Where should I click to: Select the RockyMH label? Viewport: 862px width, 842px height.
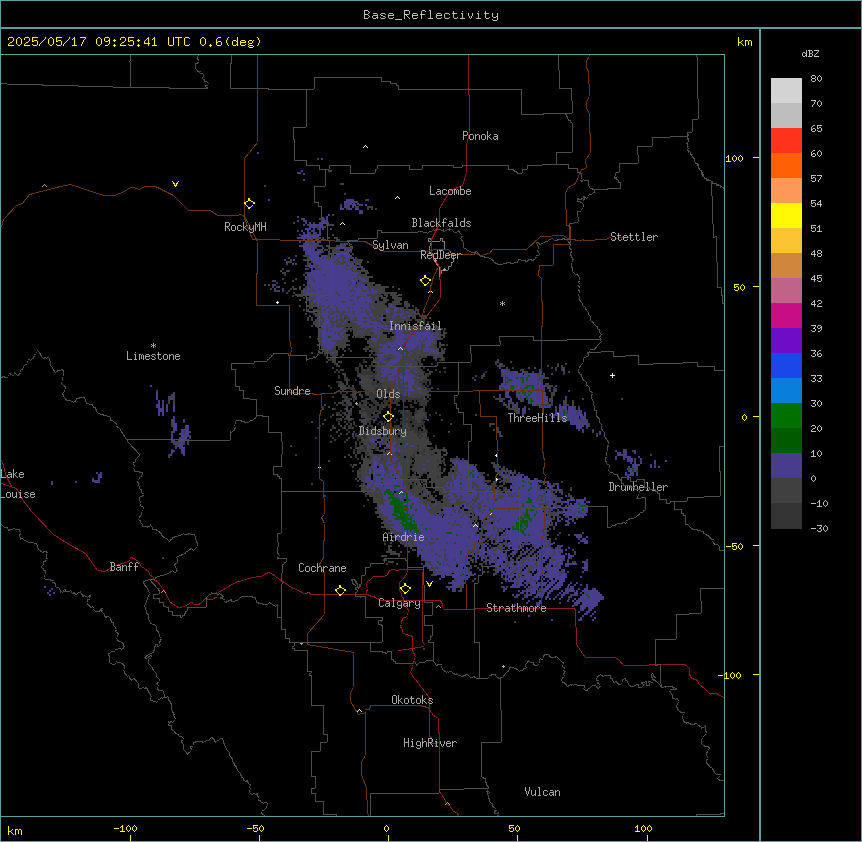point(245,227)
